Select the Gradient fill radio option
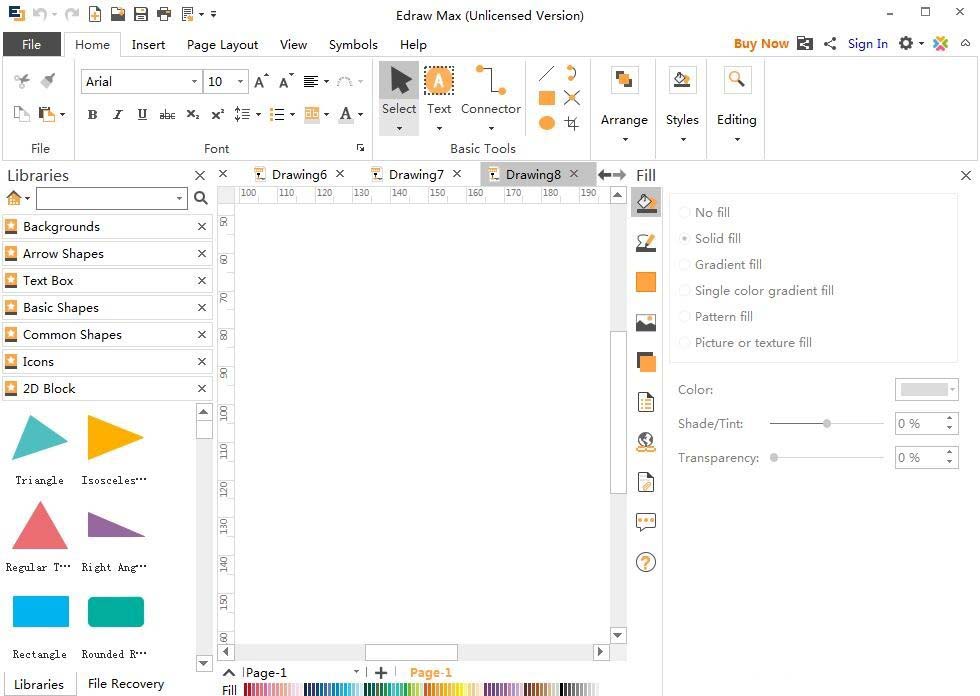Screen dimensions: 980x696 point(684,265)
